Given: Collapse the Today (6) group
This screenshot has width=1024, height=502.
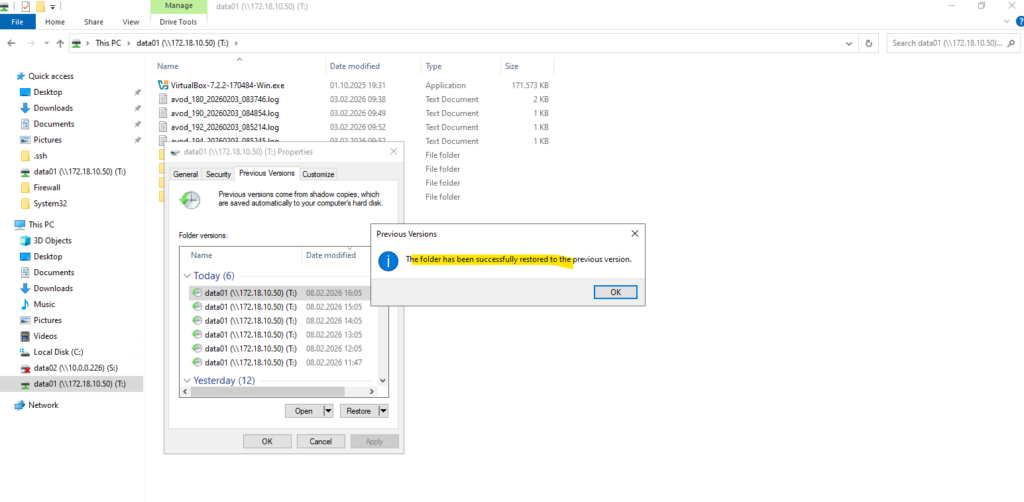Looking at the screenshot, I should (187, 275).
